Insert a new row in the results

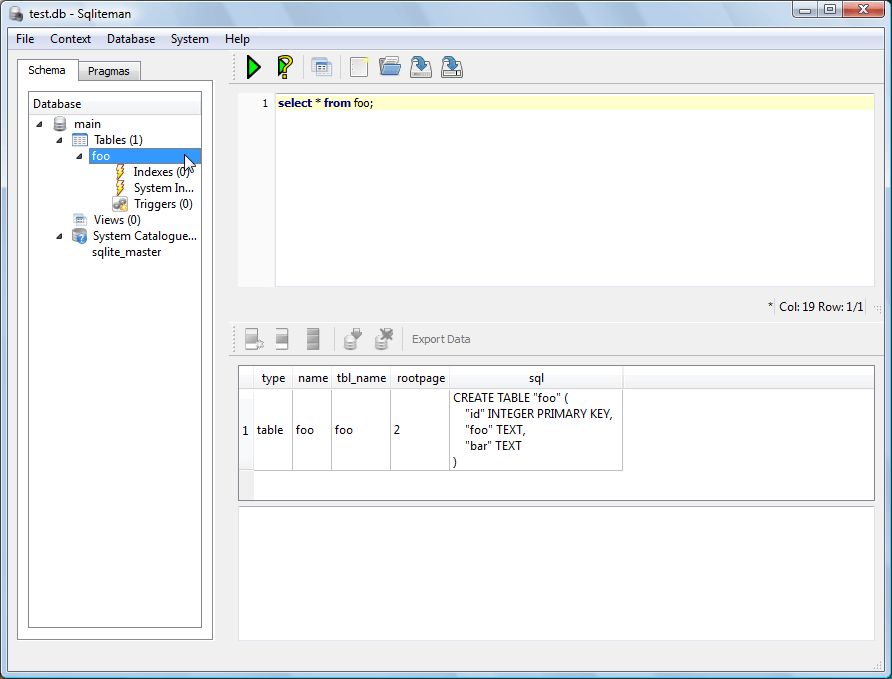(253, 338)
